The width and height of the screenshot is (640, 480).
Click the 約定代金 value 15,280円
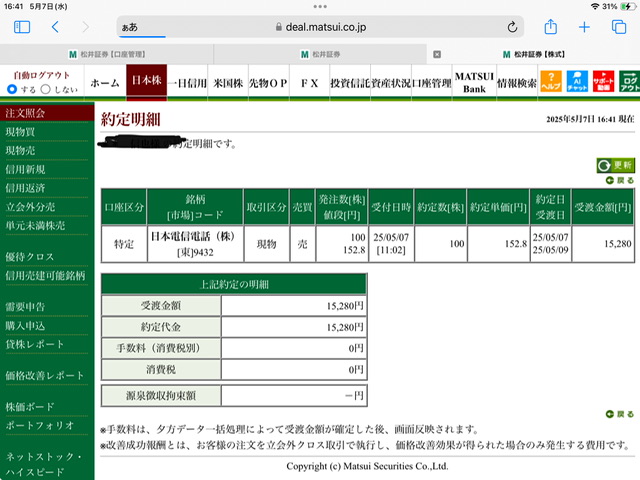pyautogui.click(x=345, y=327)
